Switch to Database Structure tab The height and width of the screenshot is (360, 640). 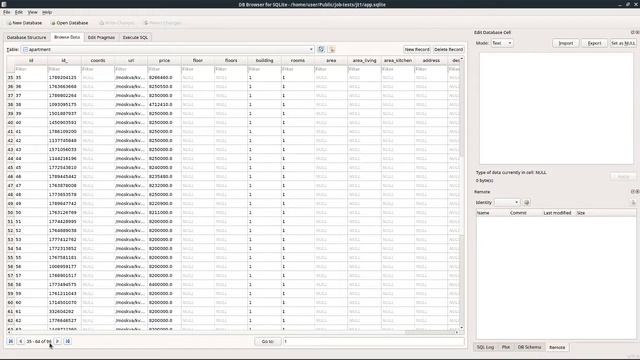[x=27, y=37]
